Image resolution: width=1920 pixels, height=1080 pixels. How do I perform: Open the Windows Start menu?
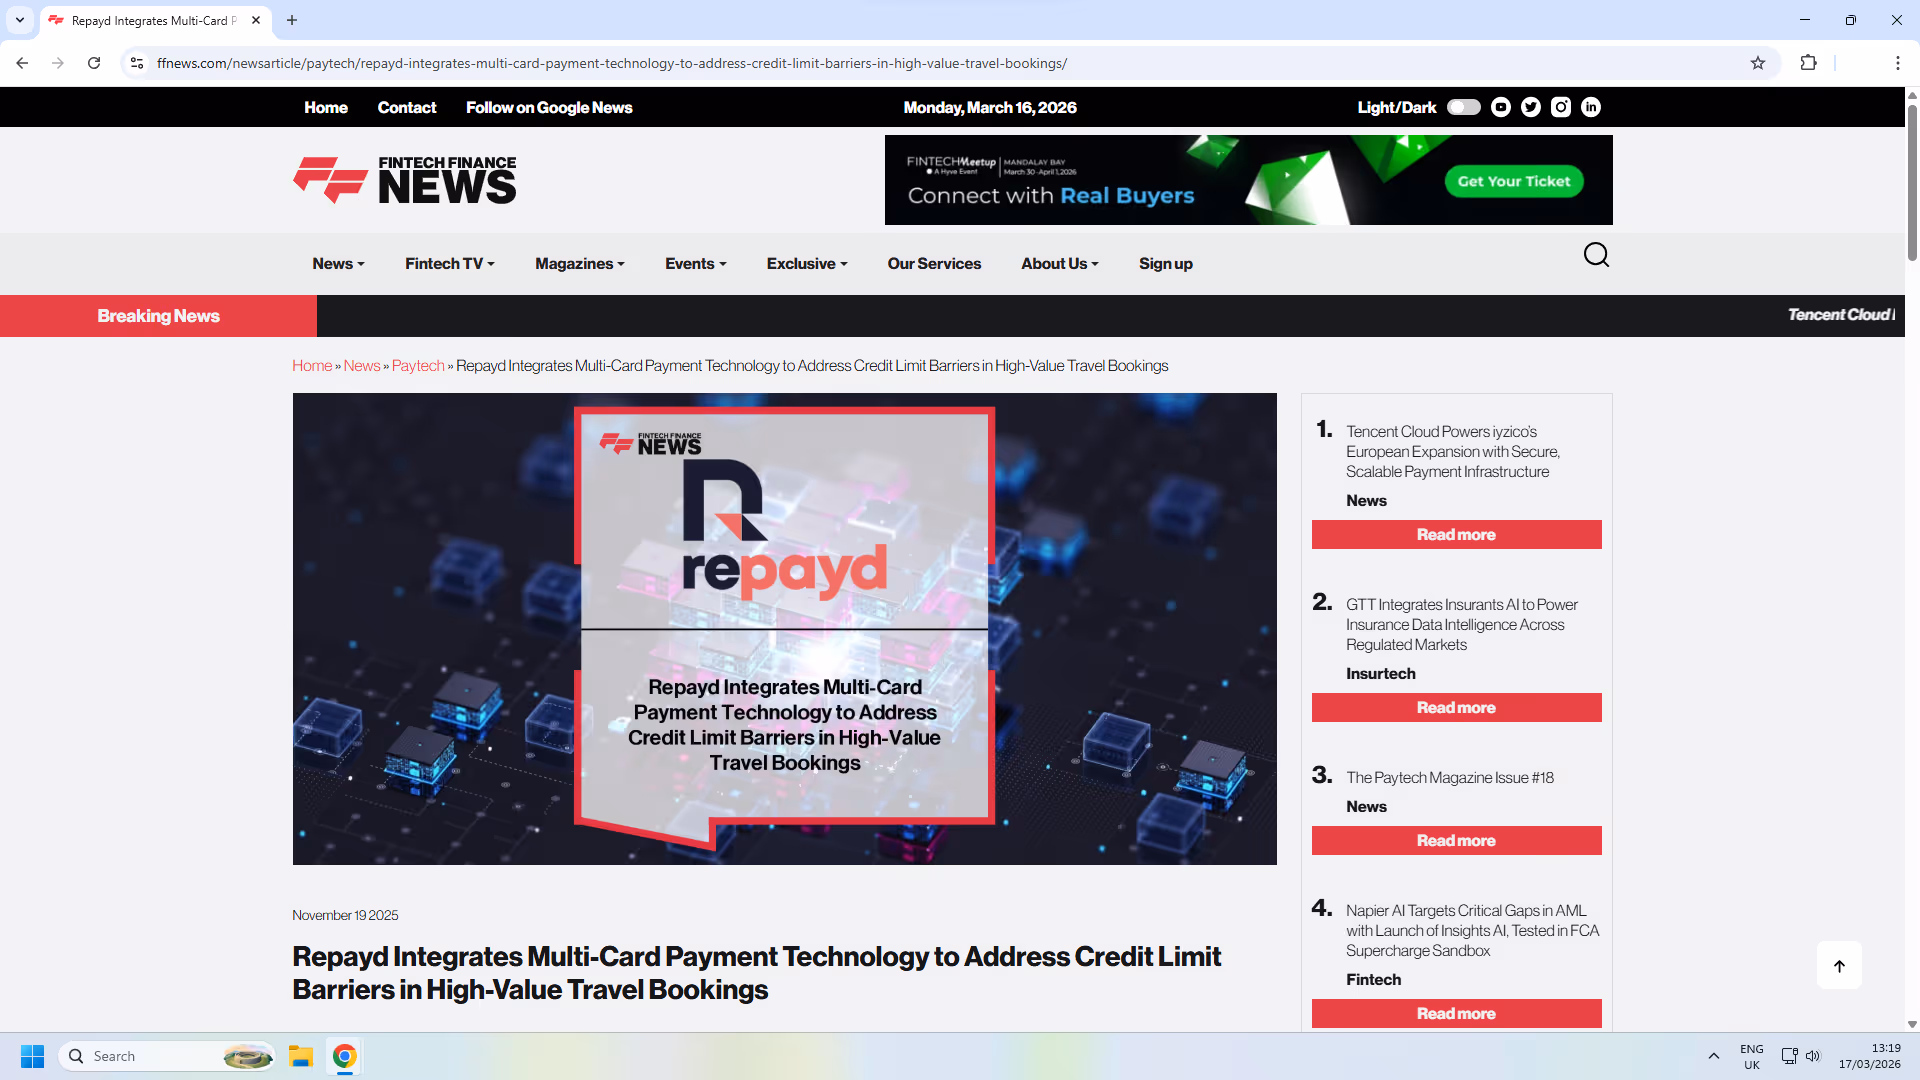(x=32, y=1056)
